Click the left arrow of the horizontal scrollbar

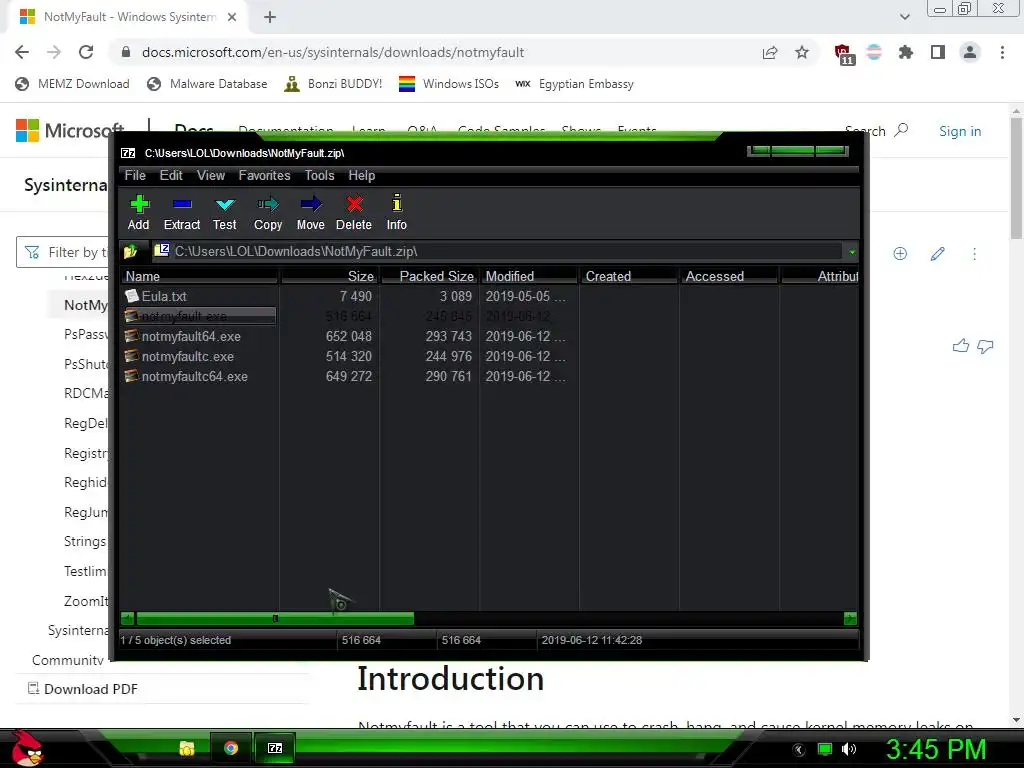click(127, 618)
